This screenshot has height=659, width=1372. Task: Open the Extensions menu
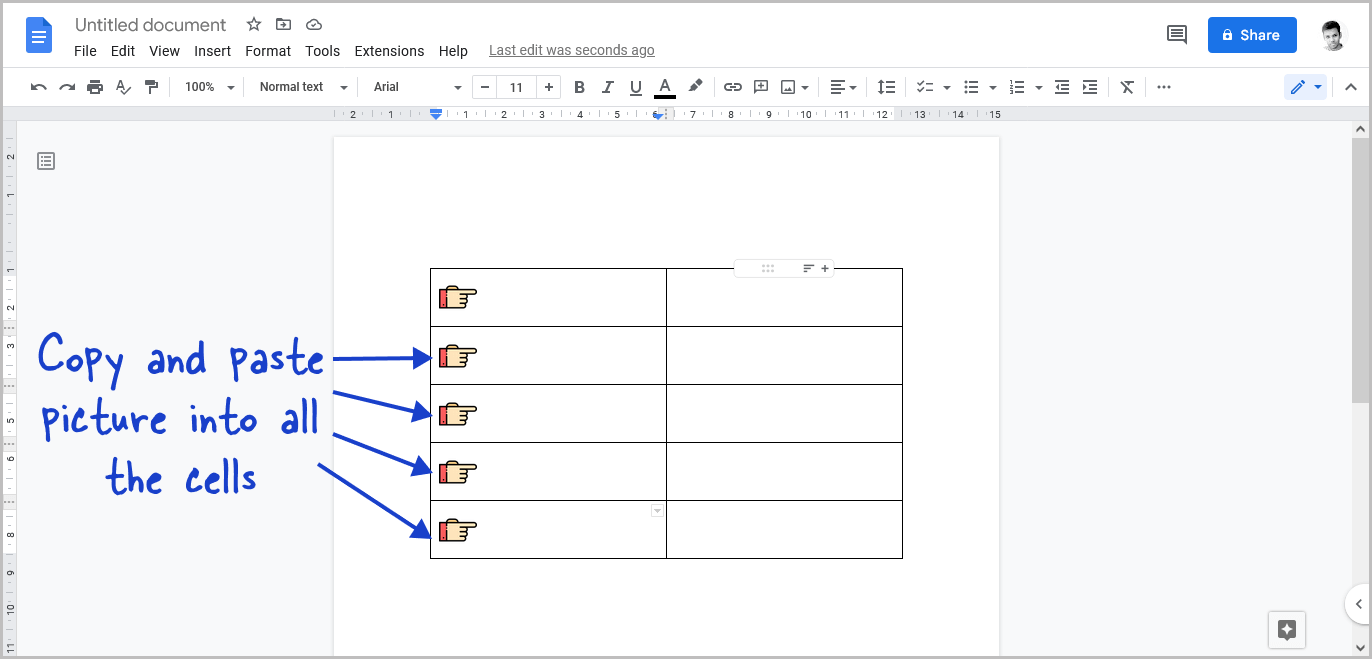tap(389, 51)
